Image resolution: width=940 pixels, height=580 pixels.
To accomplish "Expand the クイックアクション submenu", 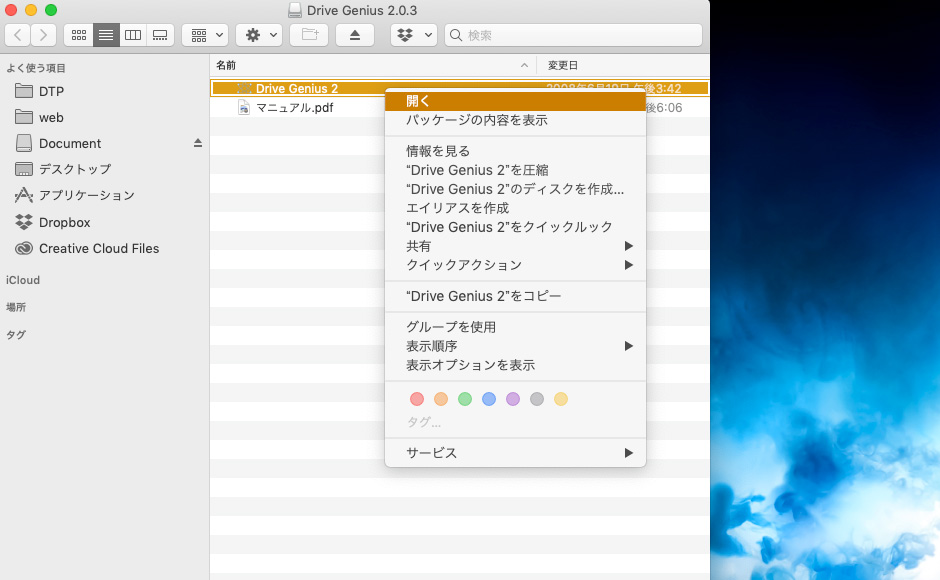I will coord(516,265).
